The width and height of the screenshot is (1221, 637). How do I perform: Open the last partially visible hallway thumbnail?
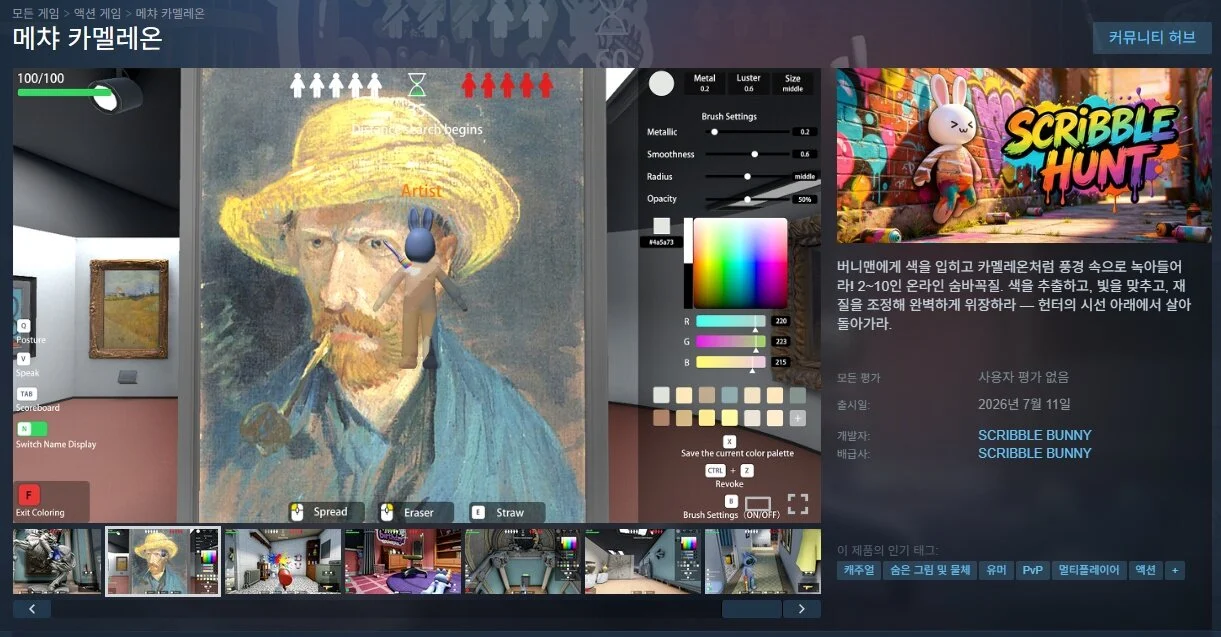tap(762, 561)
